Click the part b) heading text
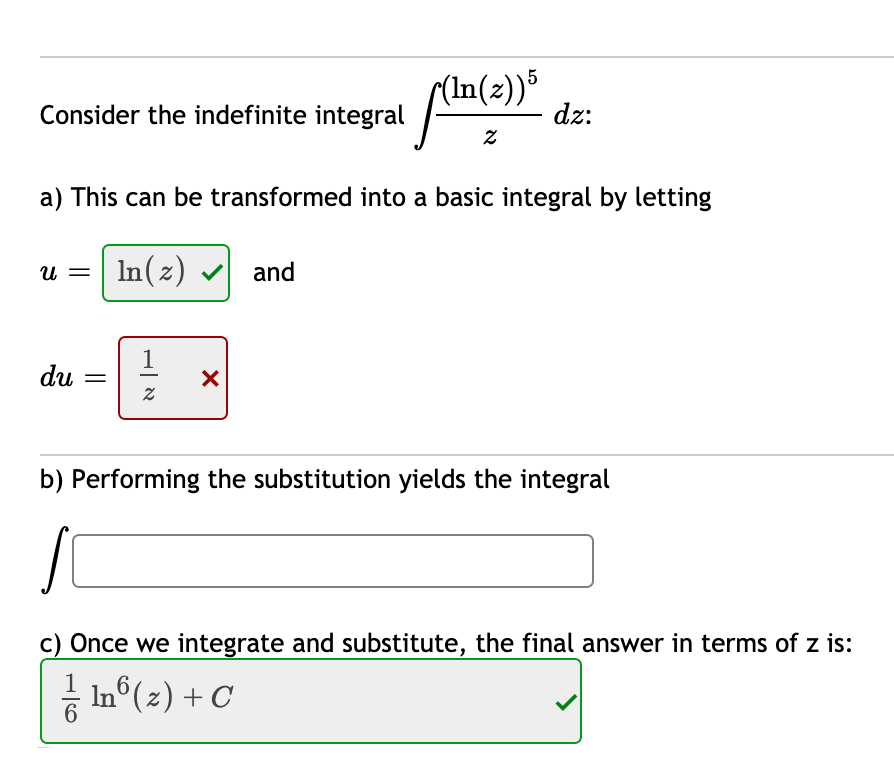The height and width of the screenshot is (780, 894). coord(322,479)
